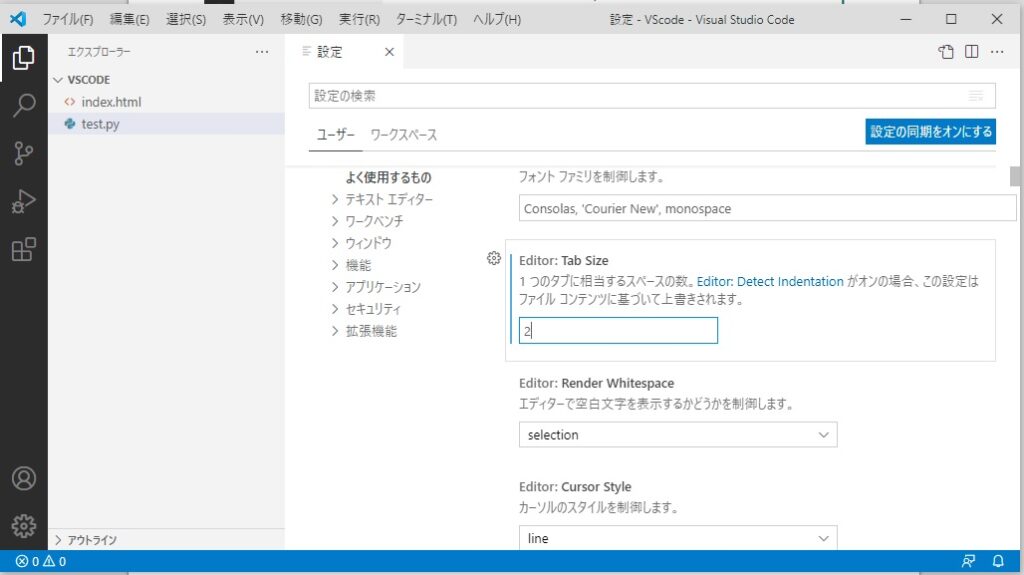Close the 設定 editor tab

click(389, 52)
